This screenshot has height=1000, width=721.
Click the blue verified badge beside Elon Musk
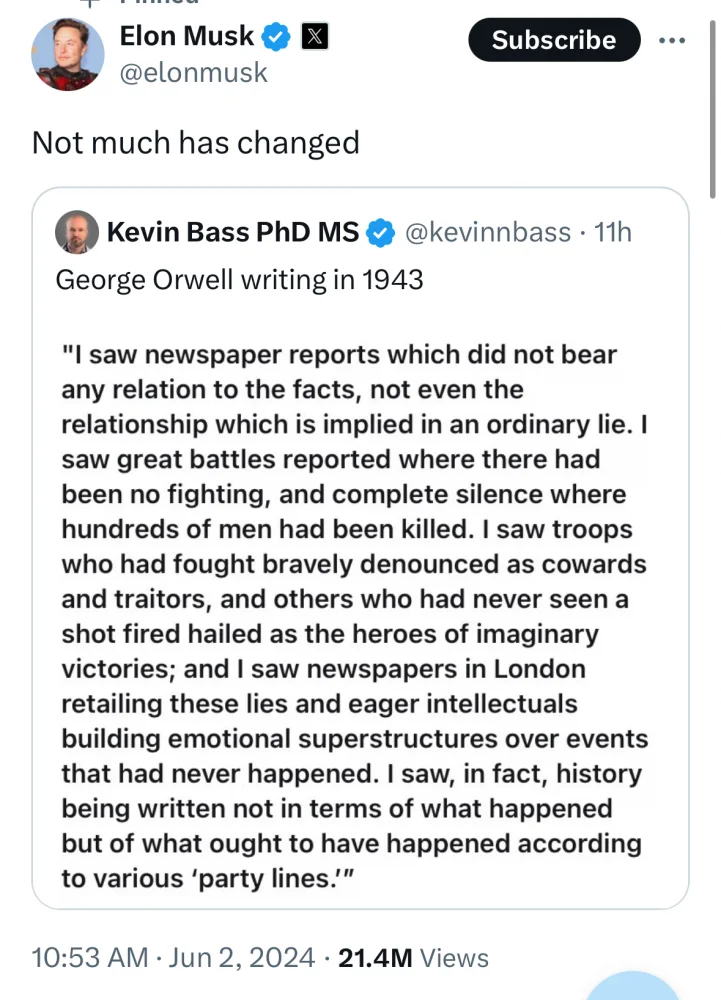tap(277, 38)
